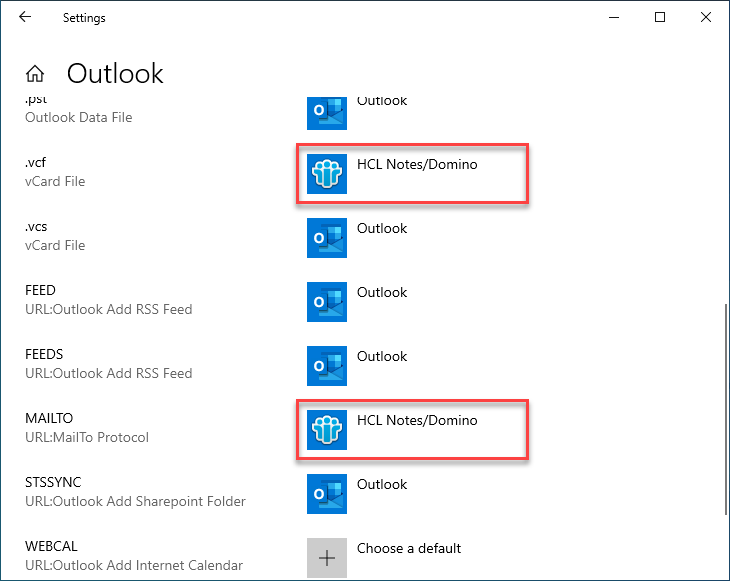The height and width of the screenshot is (581, 730).
Task: Click Outlook icon for .vcs file type
Action: (327, 238)
